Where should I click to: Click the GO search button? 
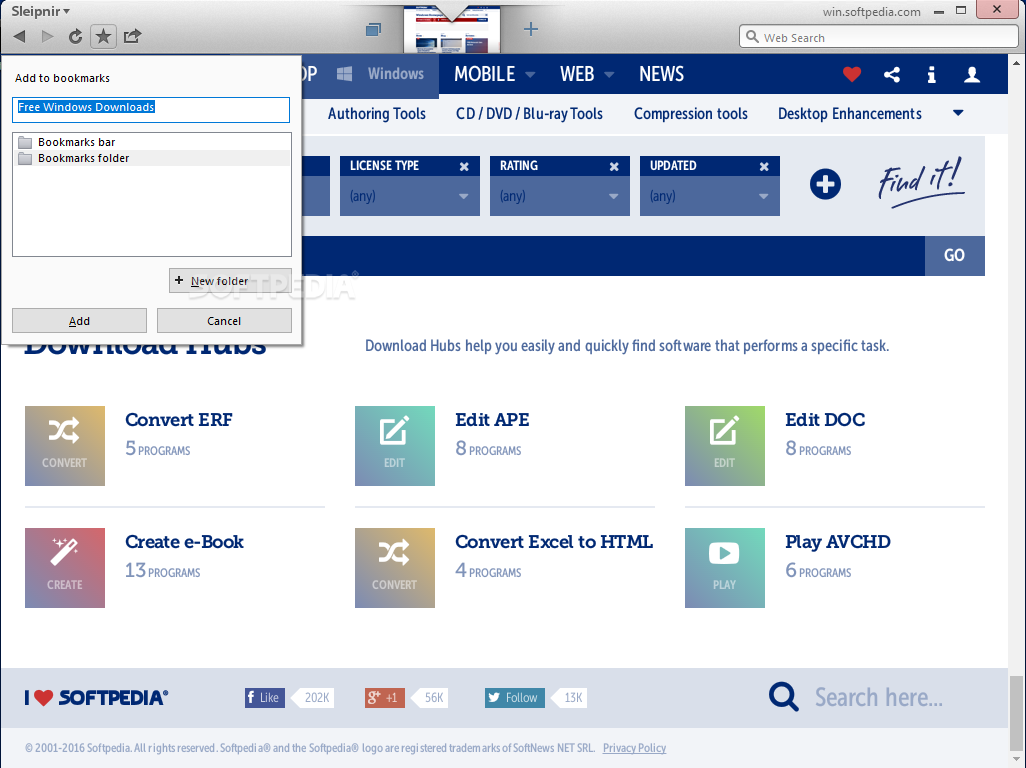point(955,256)
